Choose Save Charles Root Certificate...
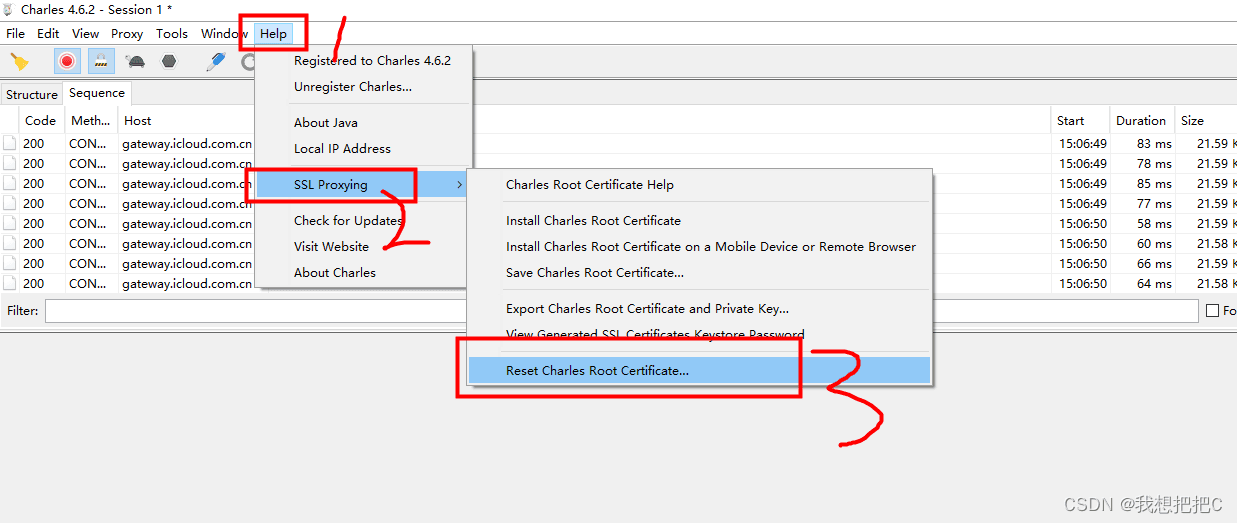 pyautogui.click(x=595, y=272)
